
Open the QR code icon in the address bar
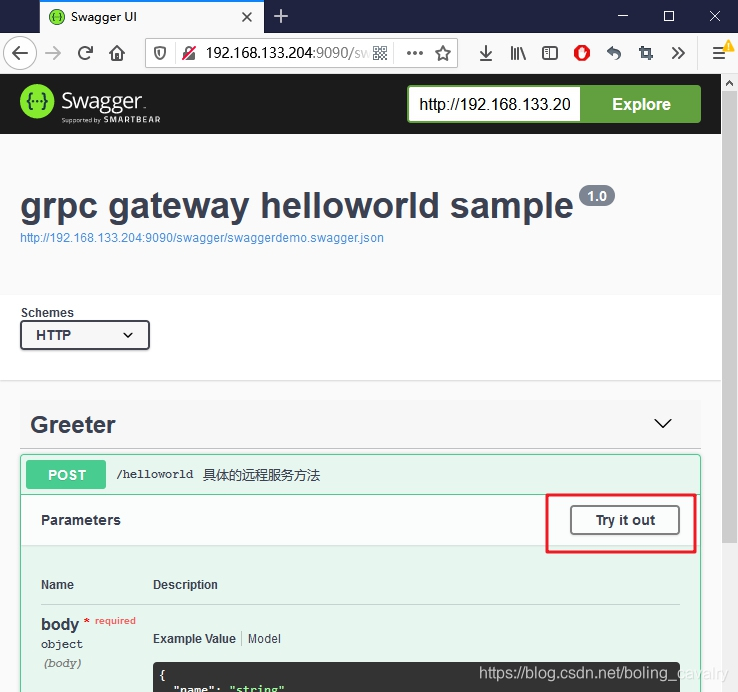[380, 53]
